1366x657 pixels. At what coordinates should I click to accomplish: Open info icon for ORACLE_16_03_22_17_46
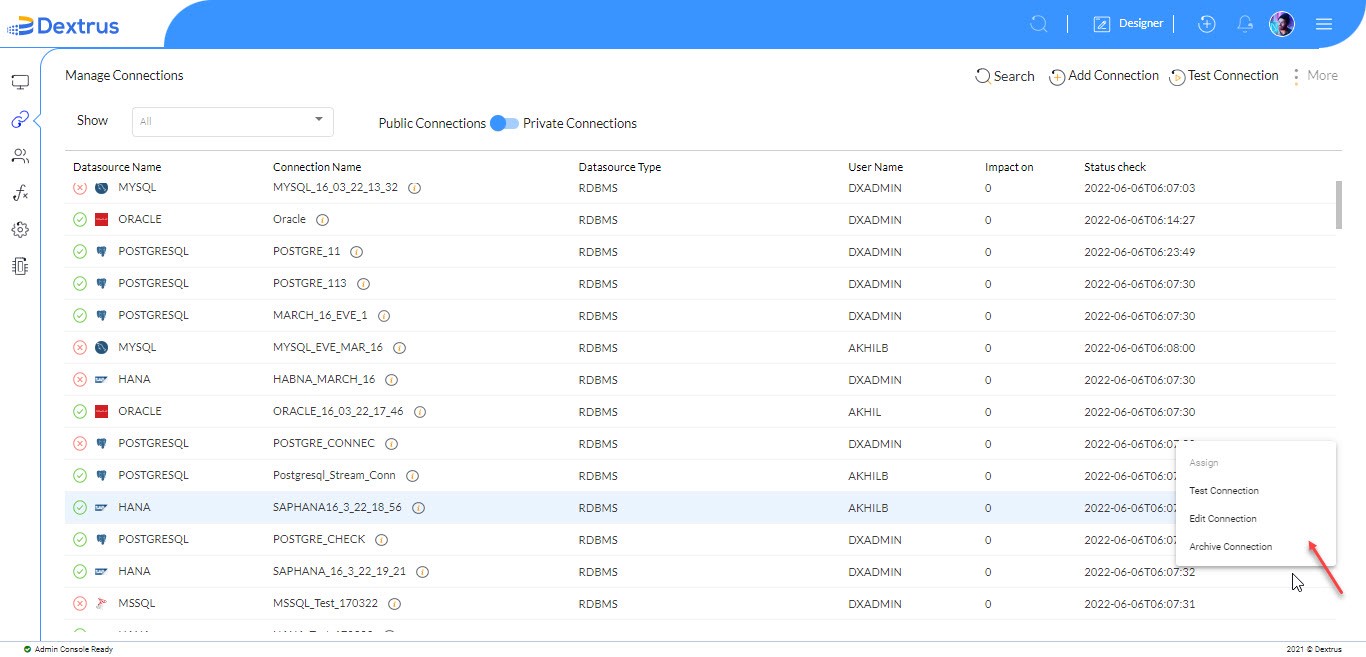coord(420,412)
